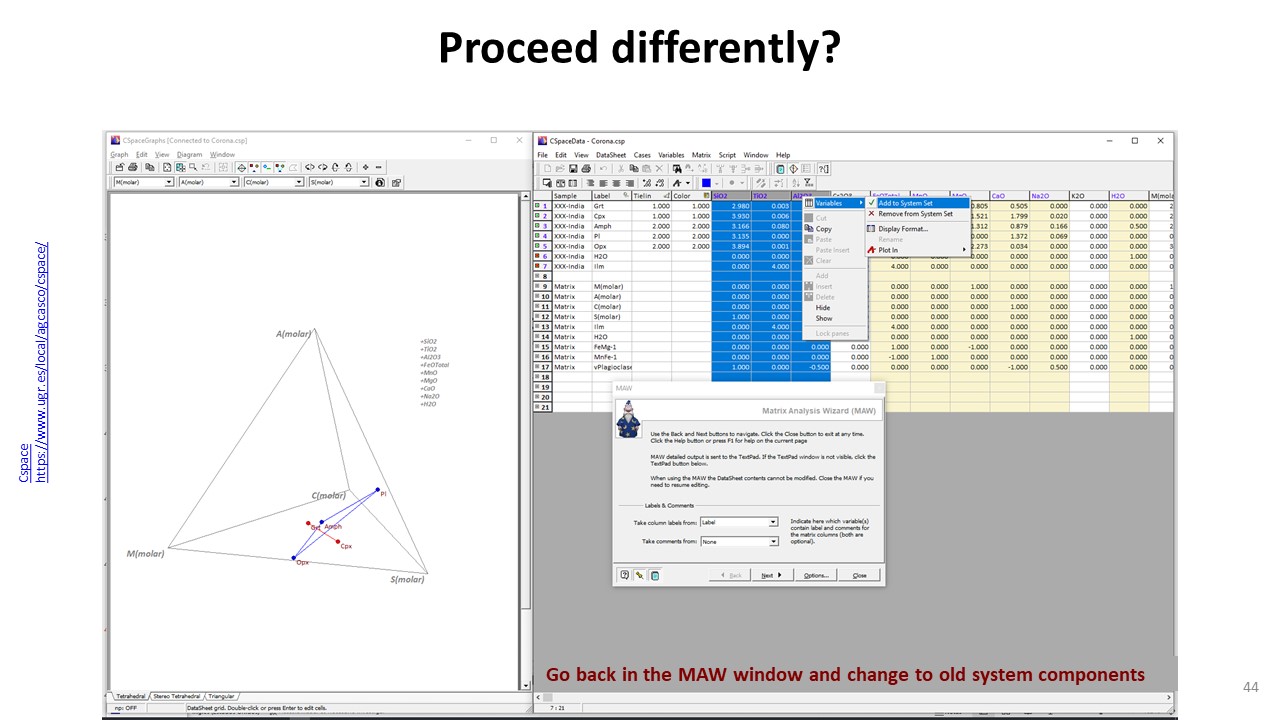Click the TextPad button in MAW dialog
The height and width of the screenshot is (720, 1280).
tap(654, 575)
